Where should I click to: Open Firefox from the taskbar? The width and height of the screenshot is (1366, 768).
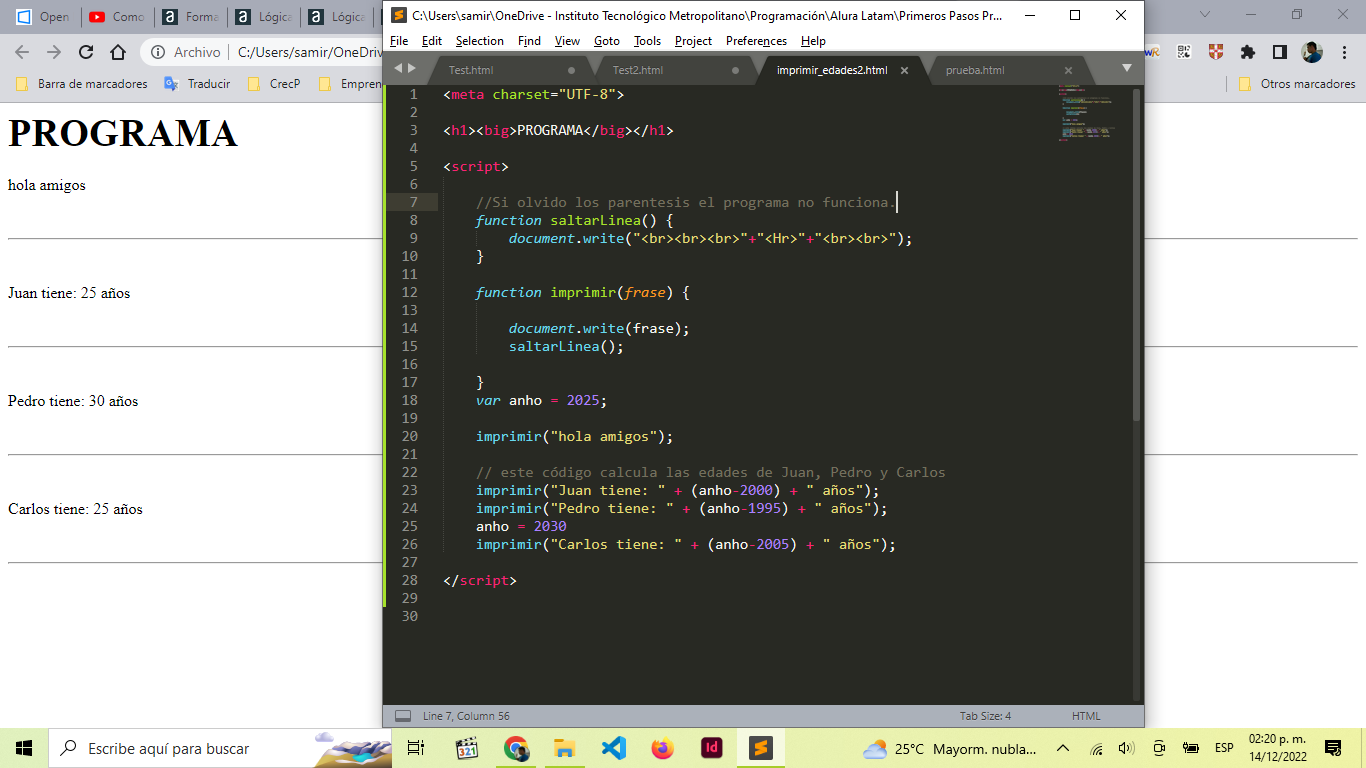663,748
